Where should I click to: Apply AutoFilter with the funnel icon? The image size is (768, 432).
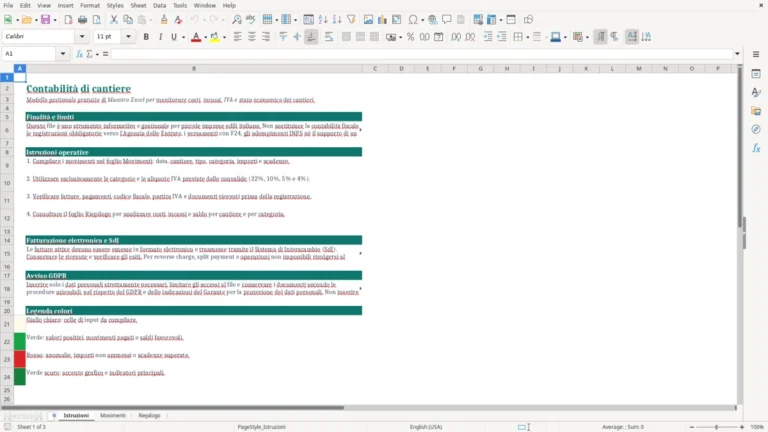351,20
